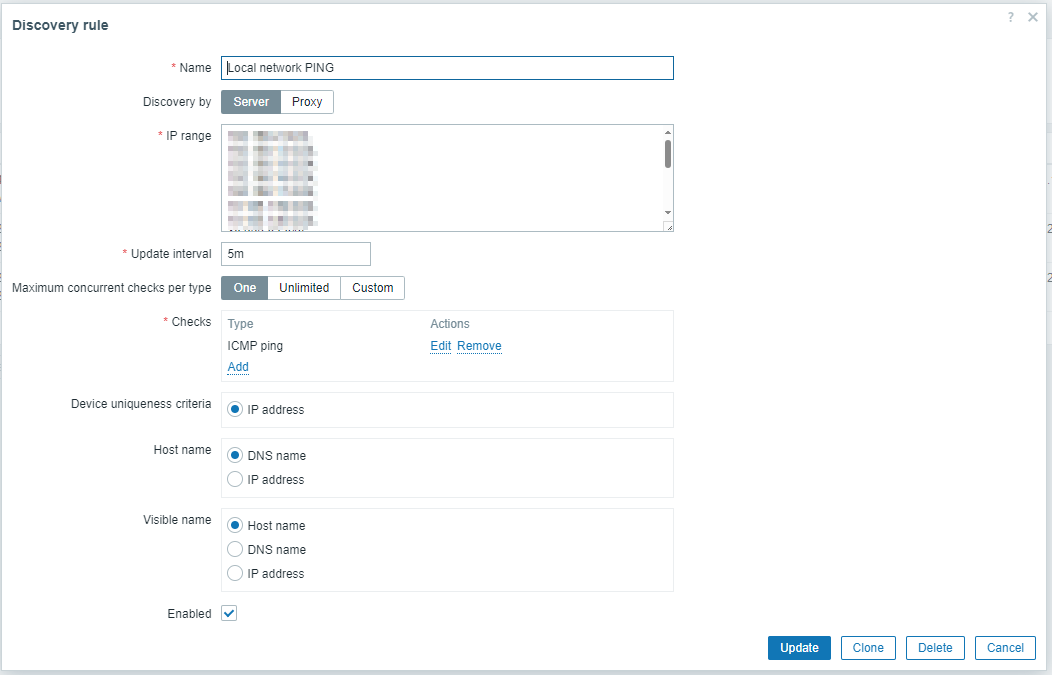Click the IP range scrollbar down arrow
Viewport: 1052px width, 675px height.
[x=668, y=213]
